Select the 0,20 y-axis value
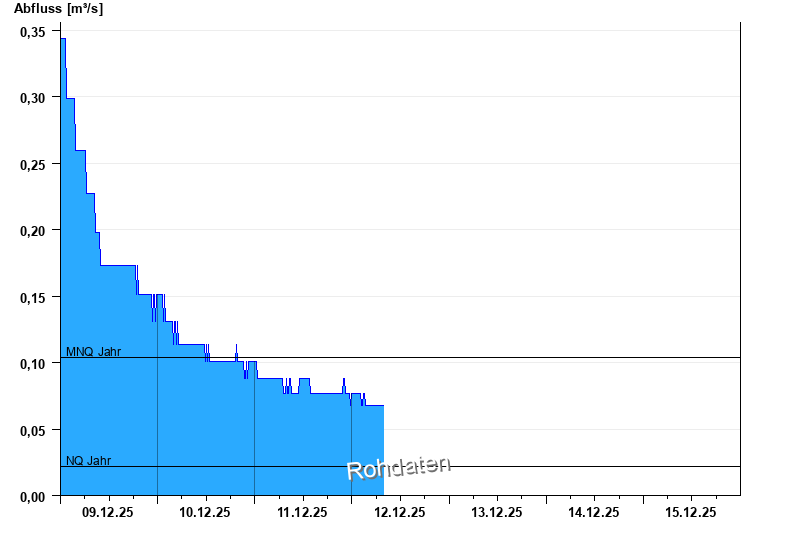 click(33, 231)
